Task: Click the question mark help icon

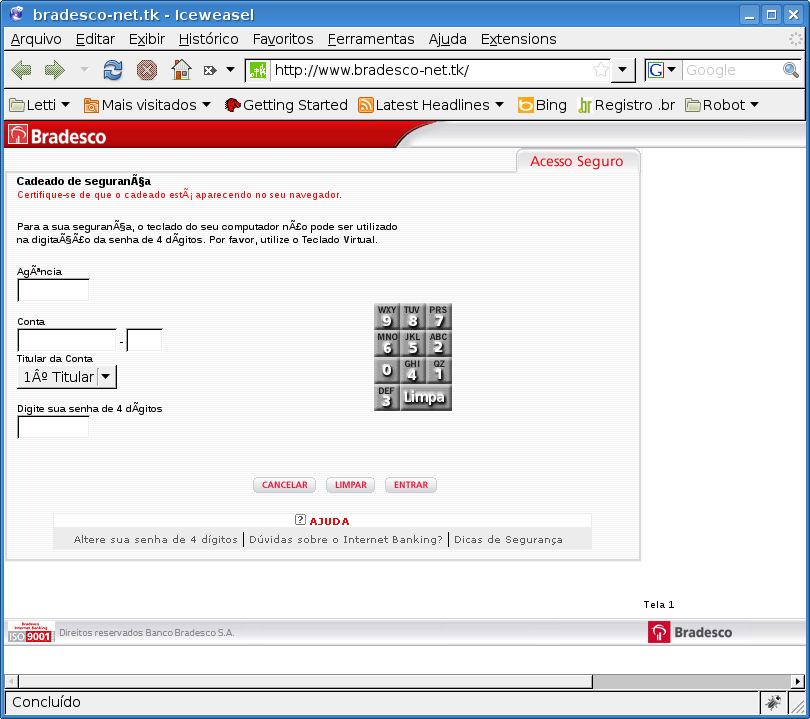Action: [x=300, y=520]
